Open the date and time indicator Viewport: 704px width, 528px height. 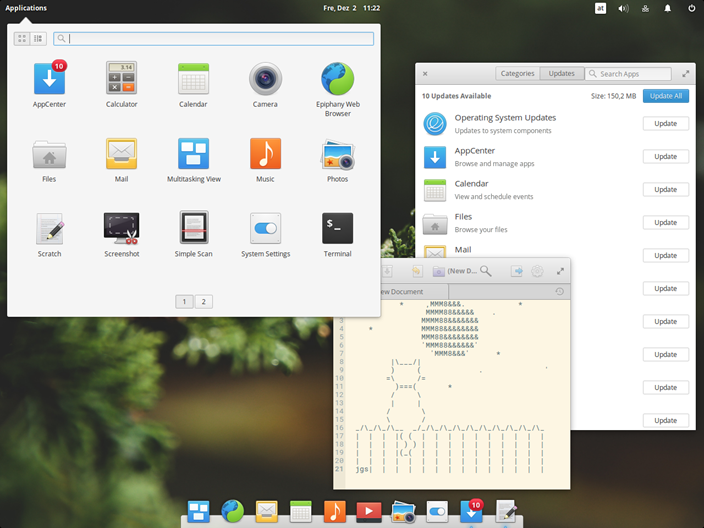(352, 8)
